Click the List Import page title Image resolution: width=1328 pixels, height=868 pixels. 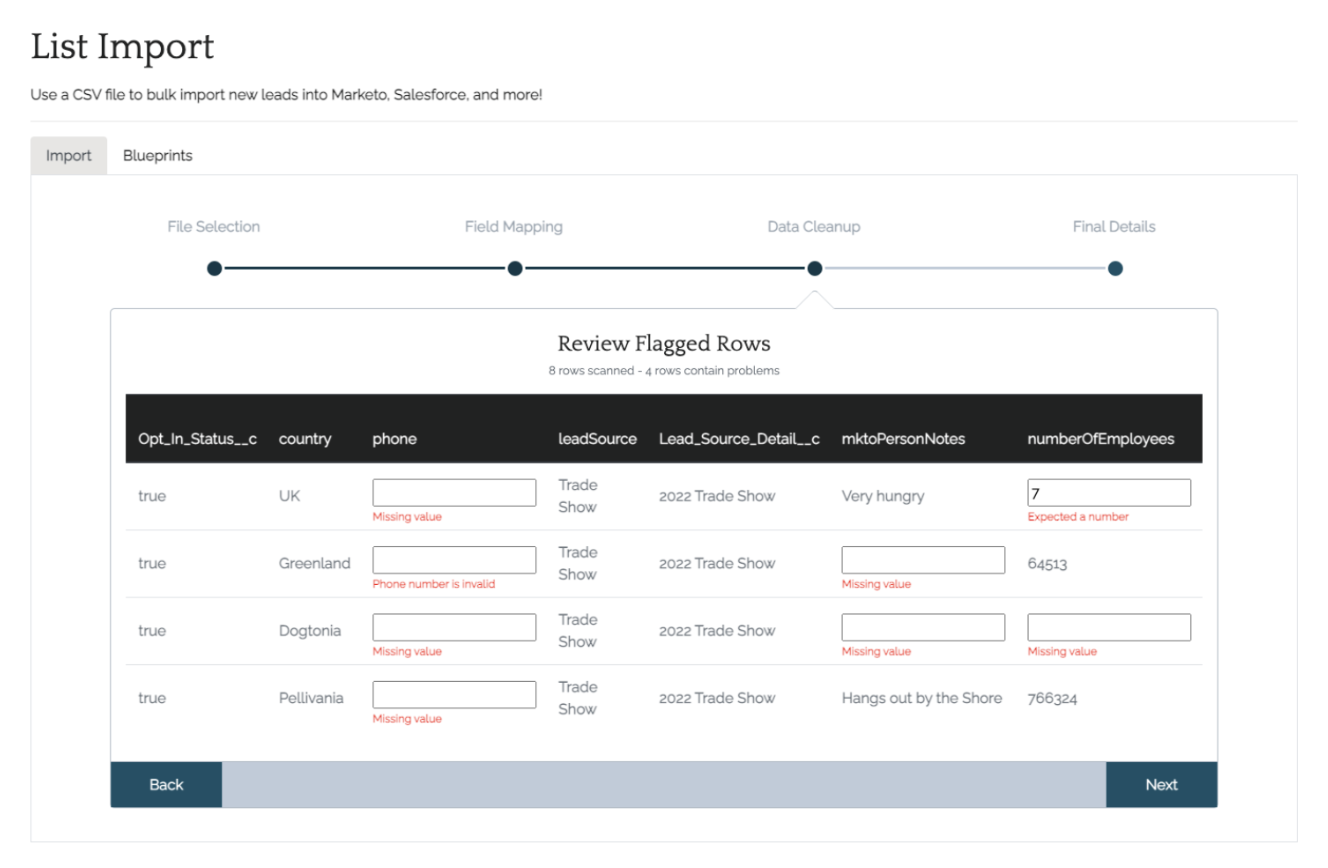[122, 47]
